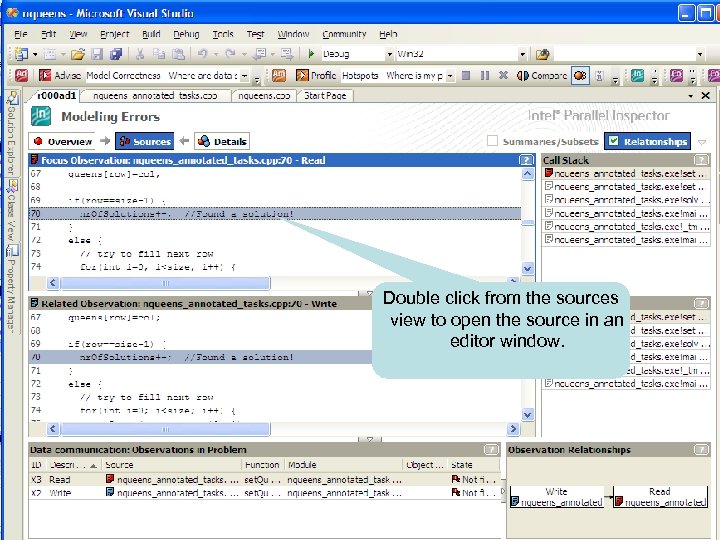Open Property Manager side tab
Screen dimensions: 720x540
point(12,288)
